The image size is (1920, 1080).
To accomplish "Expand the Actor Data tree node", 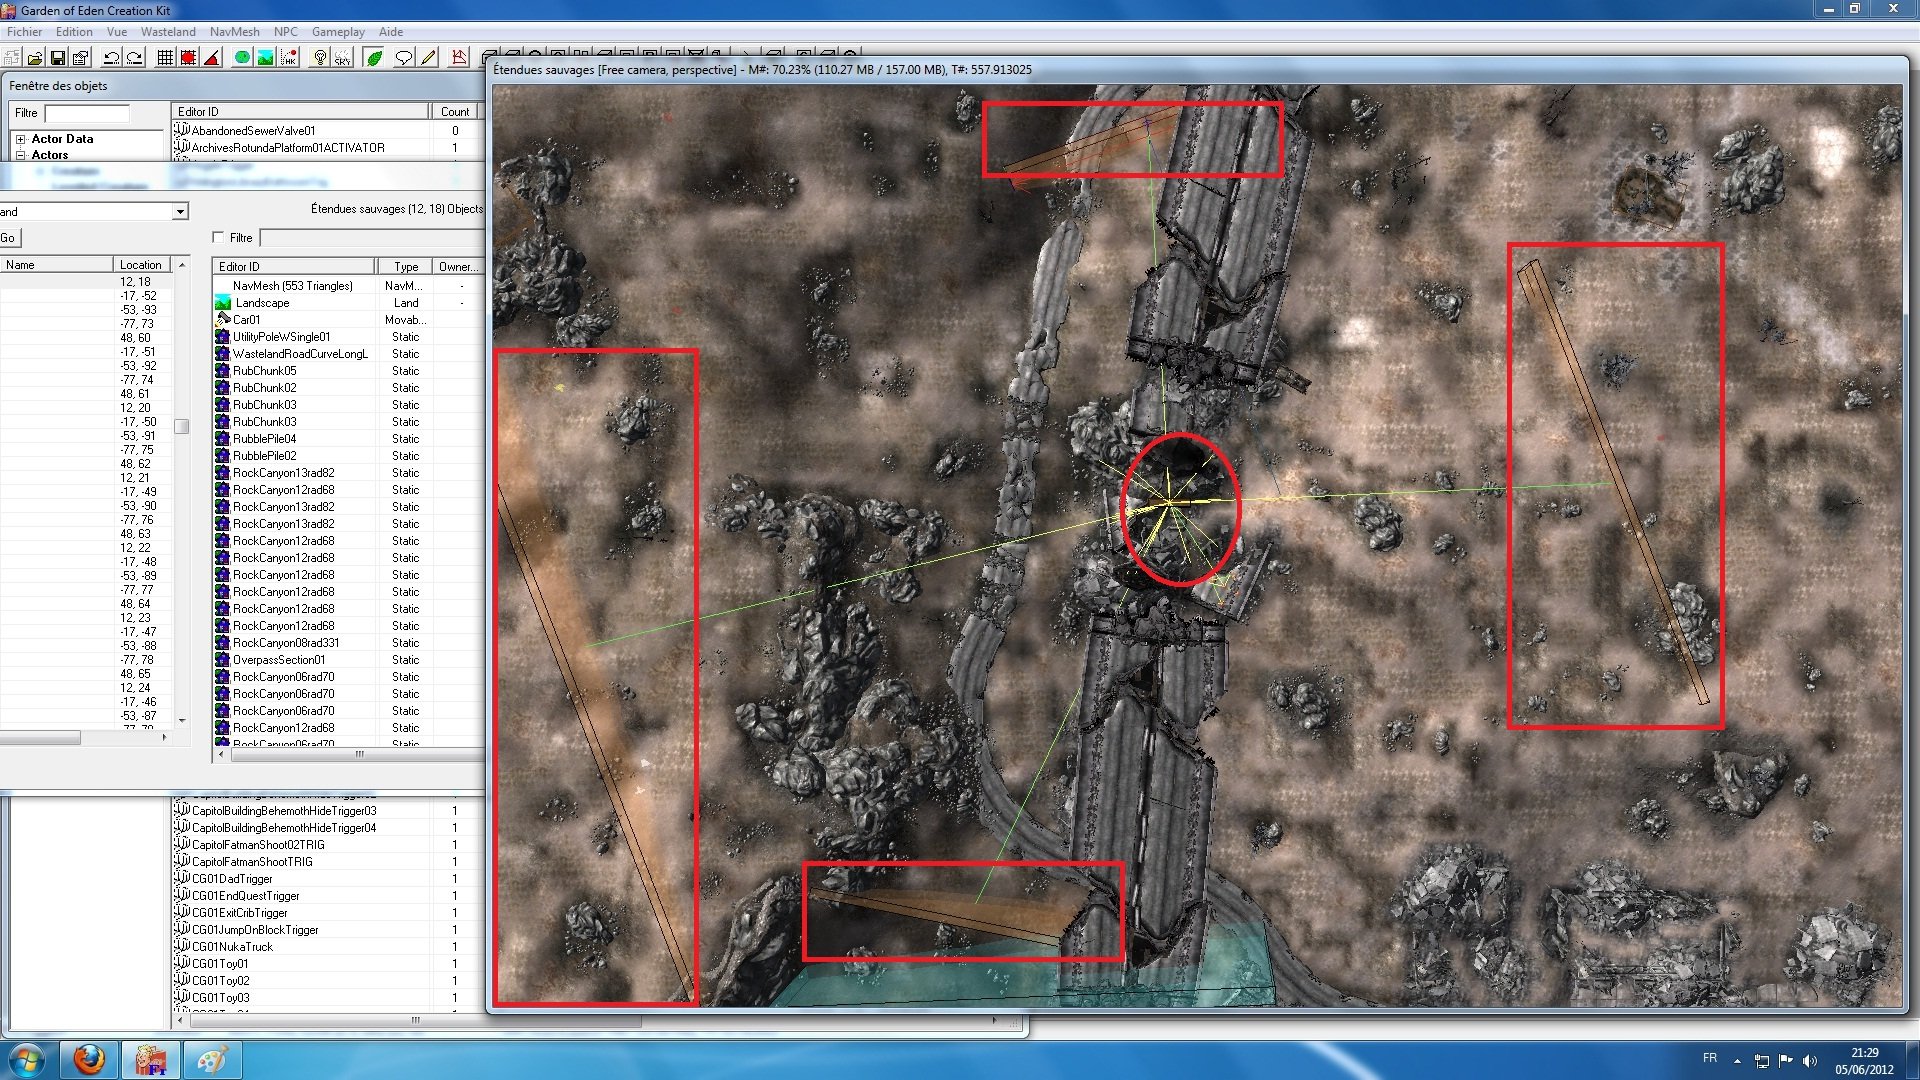I will click(x=20, y=139).
